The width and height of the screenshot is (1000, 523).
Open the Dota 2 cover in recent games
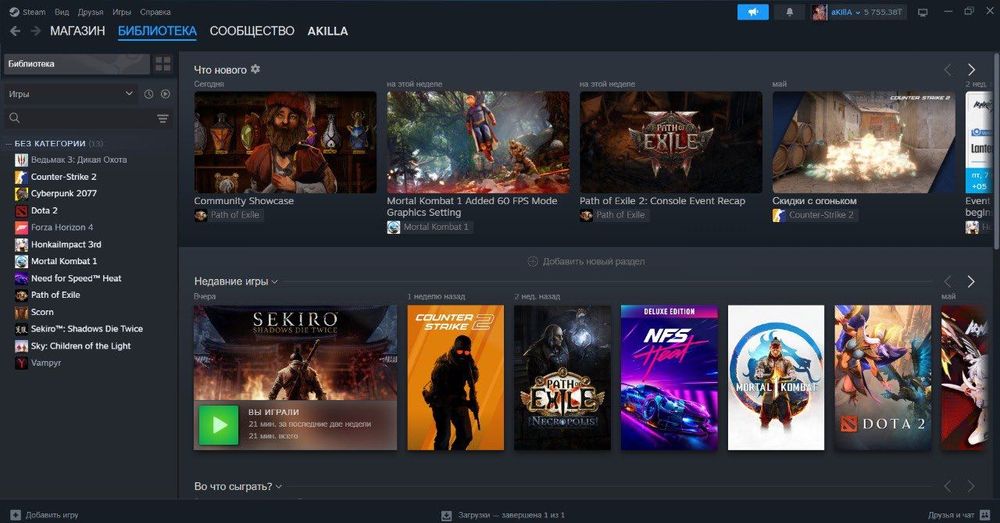pos(883,378)
